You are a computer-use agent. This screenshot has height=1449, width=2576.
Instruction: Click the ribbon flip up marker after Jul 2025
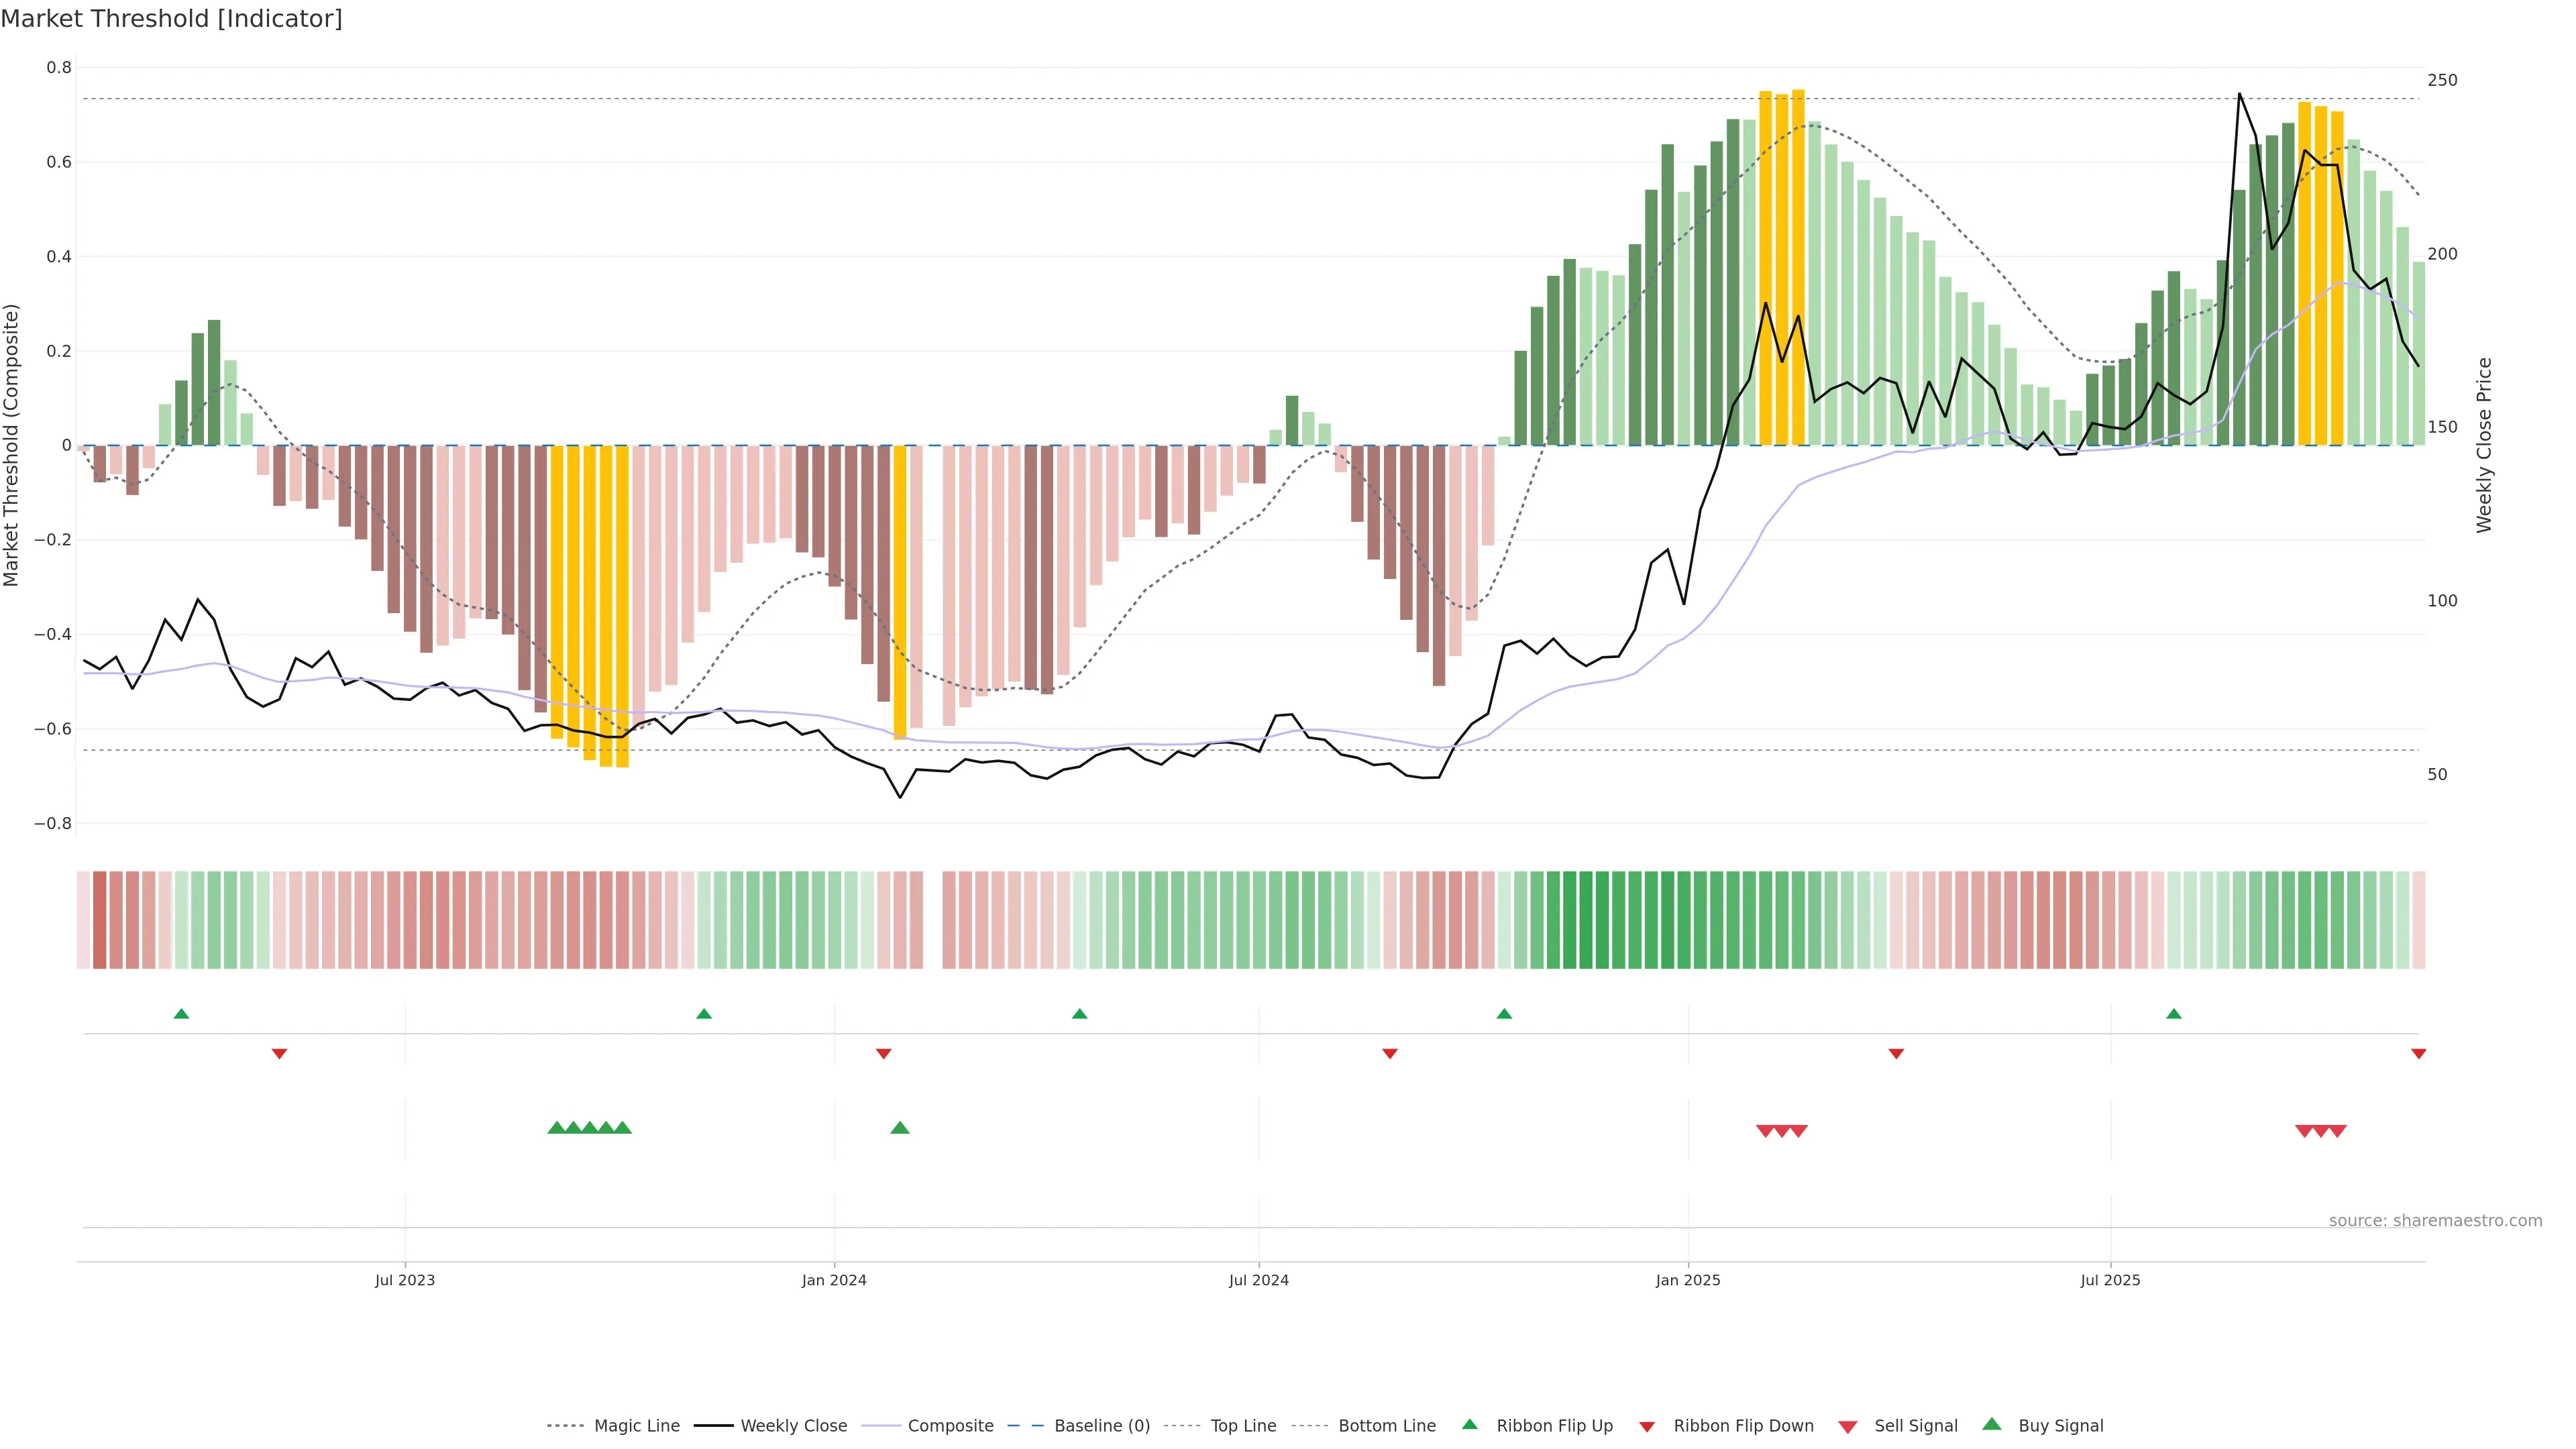coord(2173,1014)
